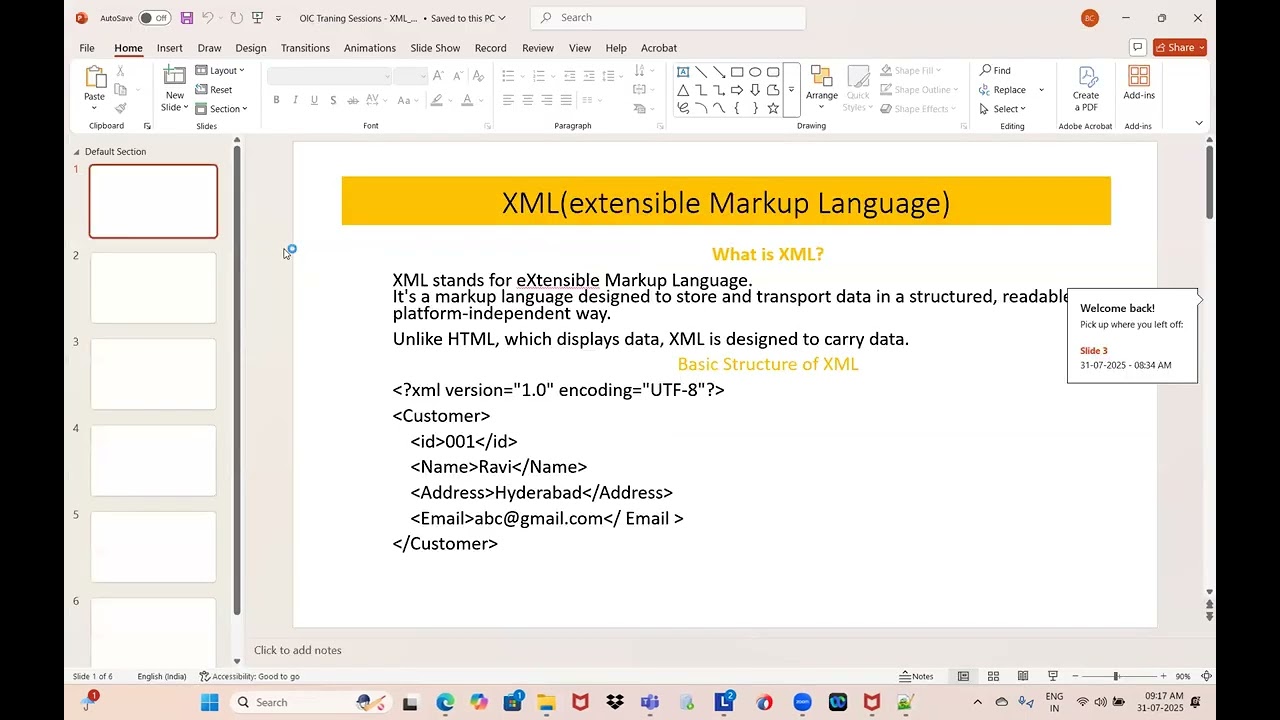This screenshot has width=1280, height=720.
Task: Click the Increase List Level icon
Action: point(590,76)
